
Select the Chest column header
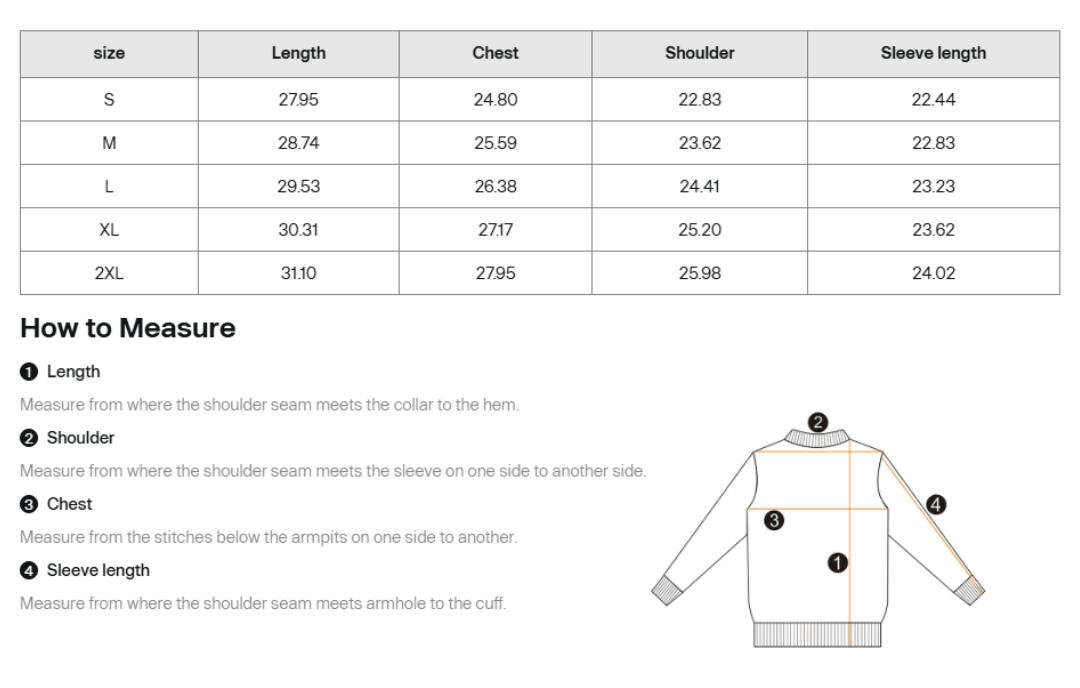[x=495, y=54]
